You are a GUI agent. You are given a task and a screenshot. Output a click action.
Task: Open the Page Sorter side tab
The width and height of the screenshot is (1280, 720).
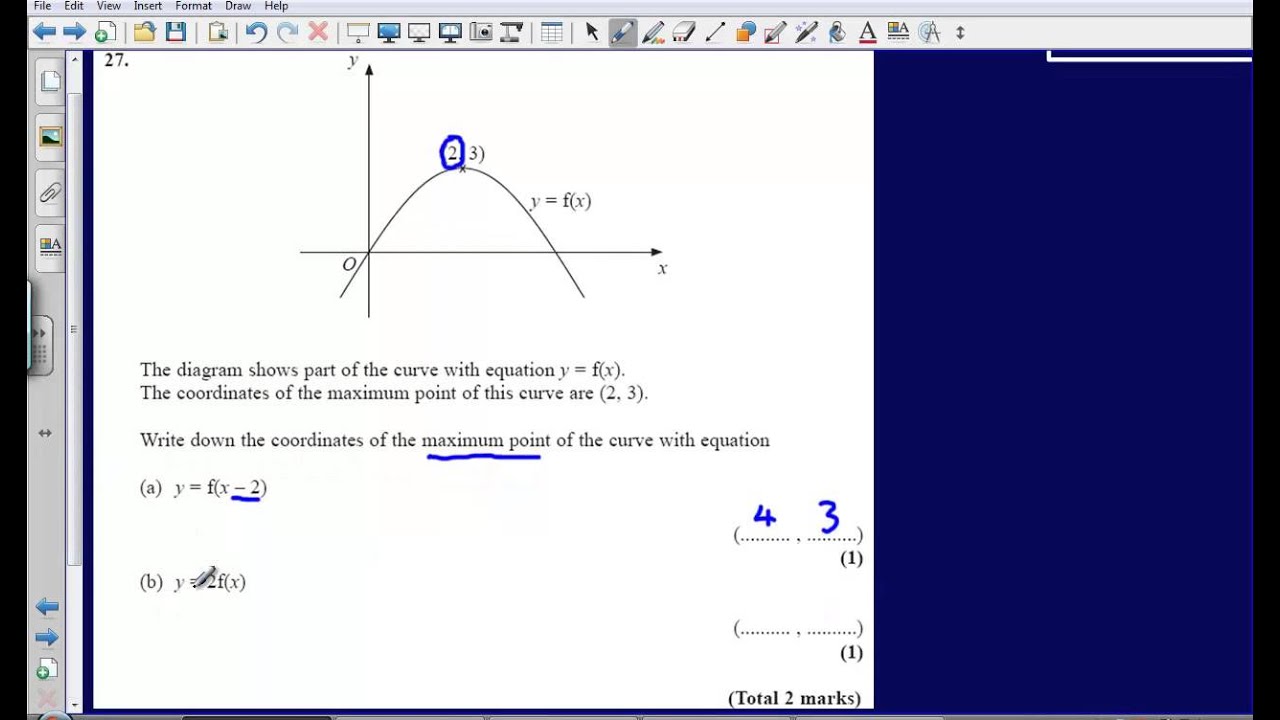(x=49, y=81)
